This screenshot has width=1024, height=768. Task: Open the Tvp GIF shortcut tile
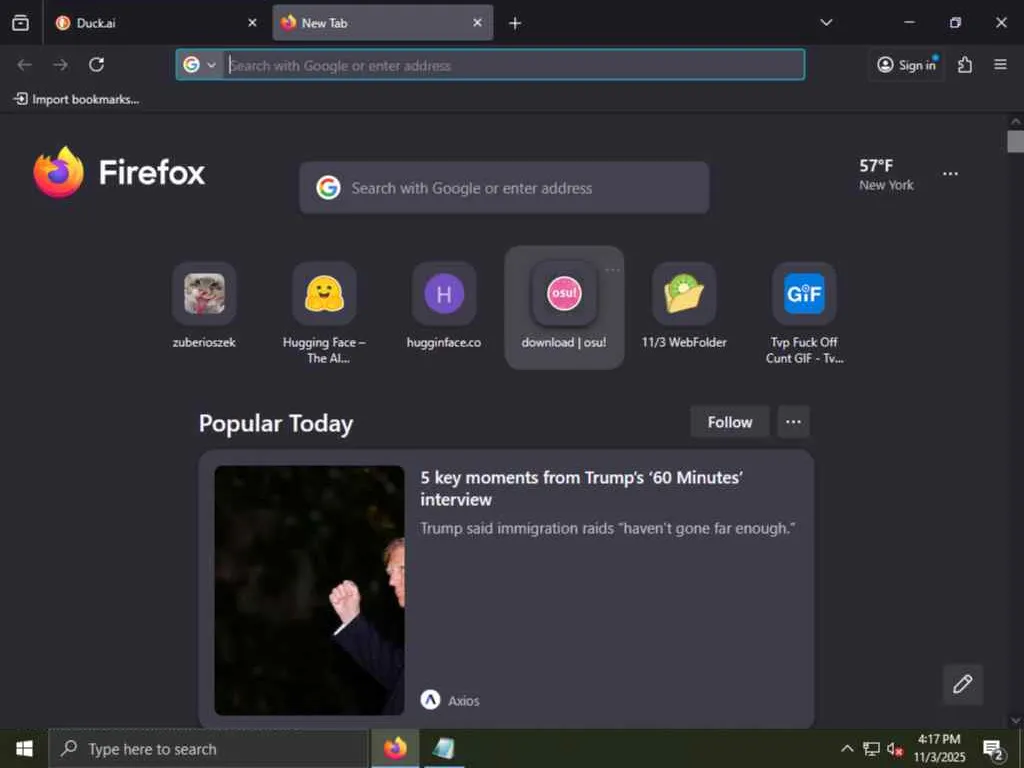[x=804, y=313]
